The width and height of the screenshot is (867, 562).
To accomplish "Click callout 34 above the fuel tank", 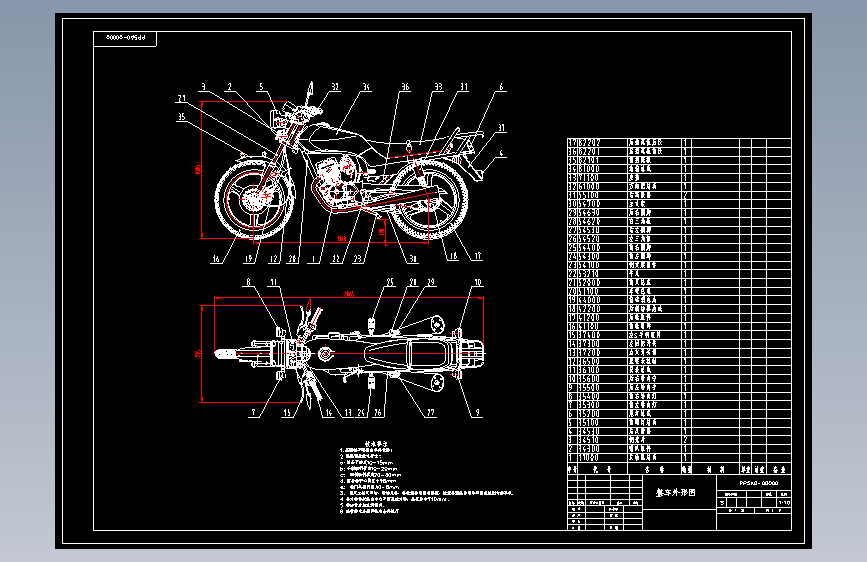I will 366,87.
